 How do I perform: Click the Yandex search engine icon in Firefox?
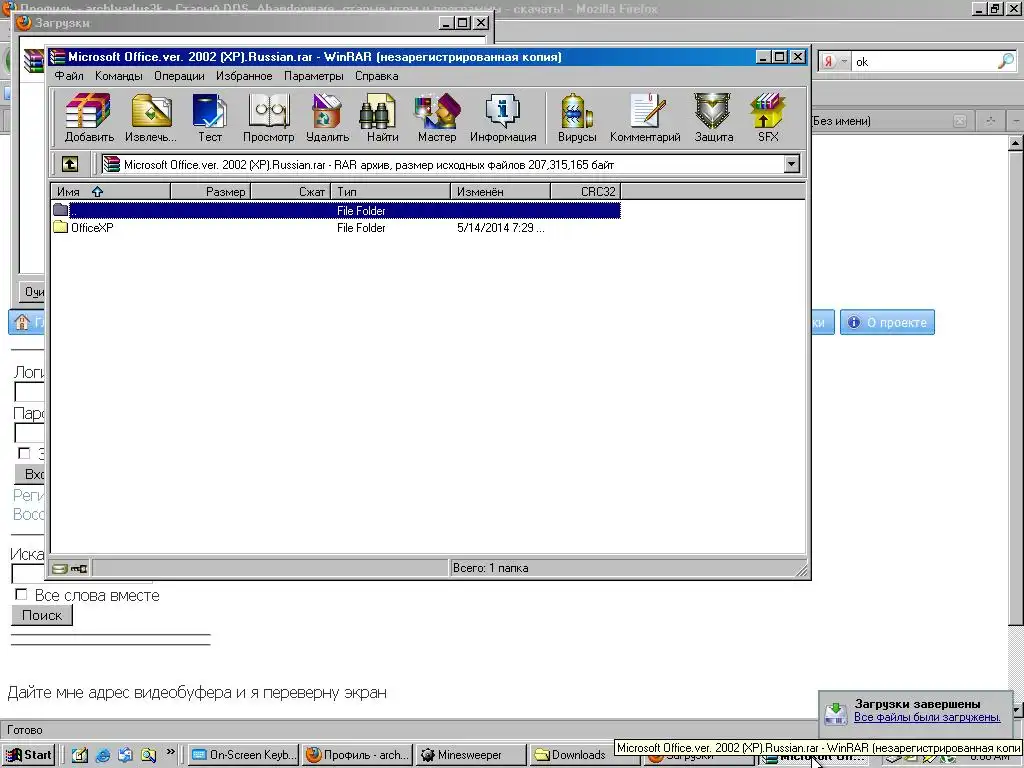pos(828,61)
